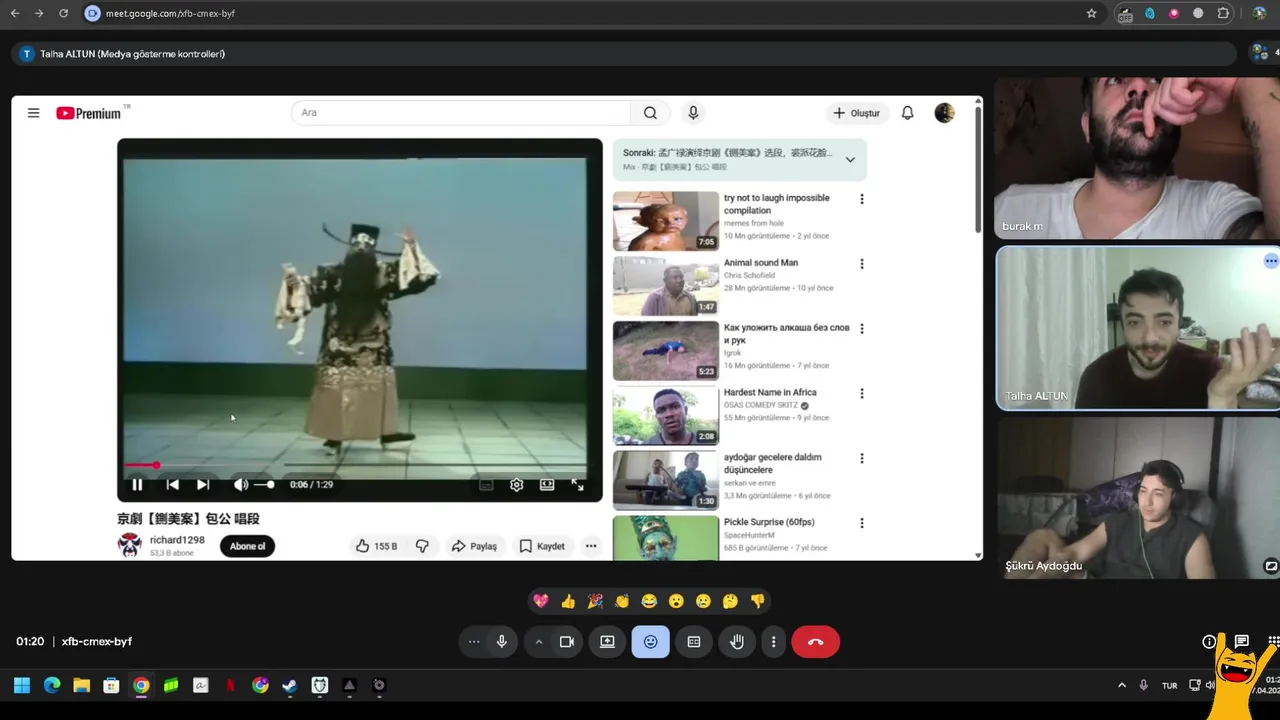Expand the "Sonraki" up-next playlist chevron
This screenshot has height=720, width=1280.
point(850,160)
